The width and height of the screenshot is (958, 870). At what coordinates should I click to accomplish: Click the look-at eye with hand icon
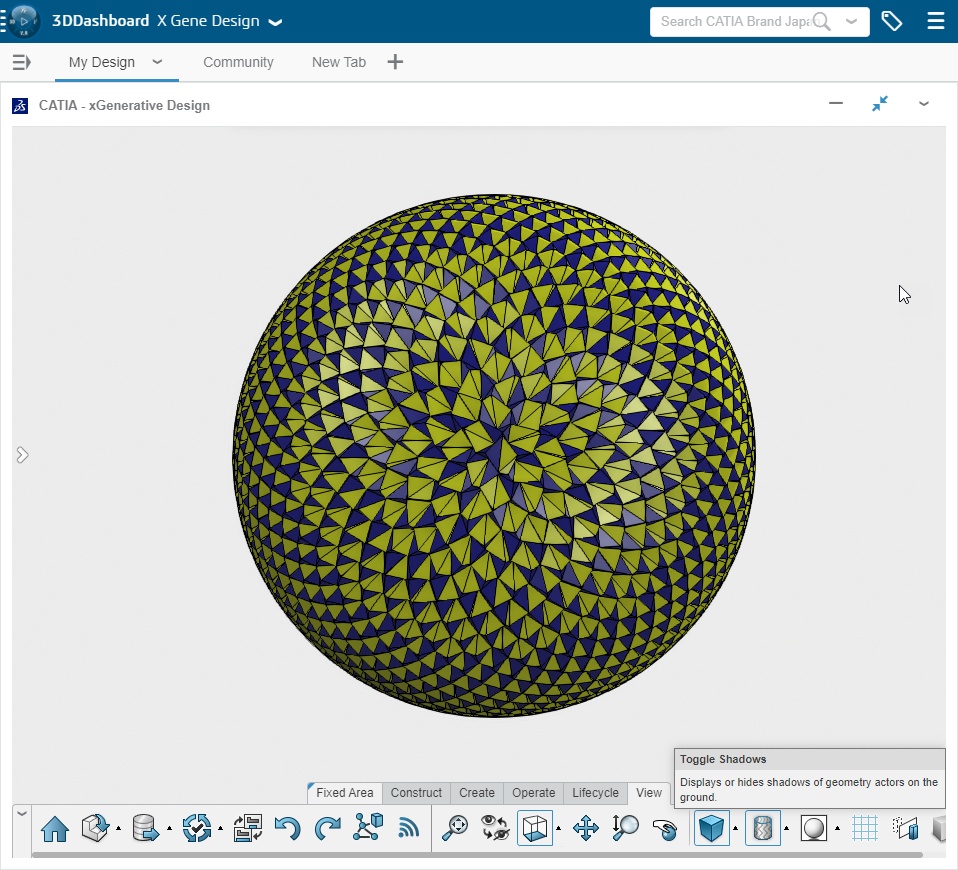coord(665,829)
